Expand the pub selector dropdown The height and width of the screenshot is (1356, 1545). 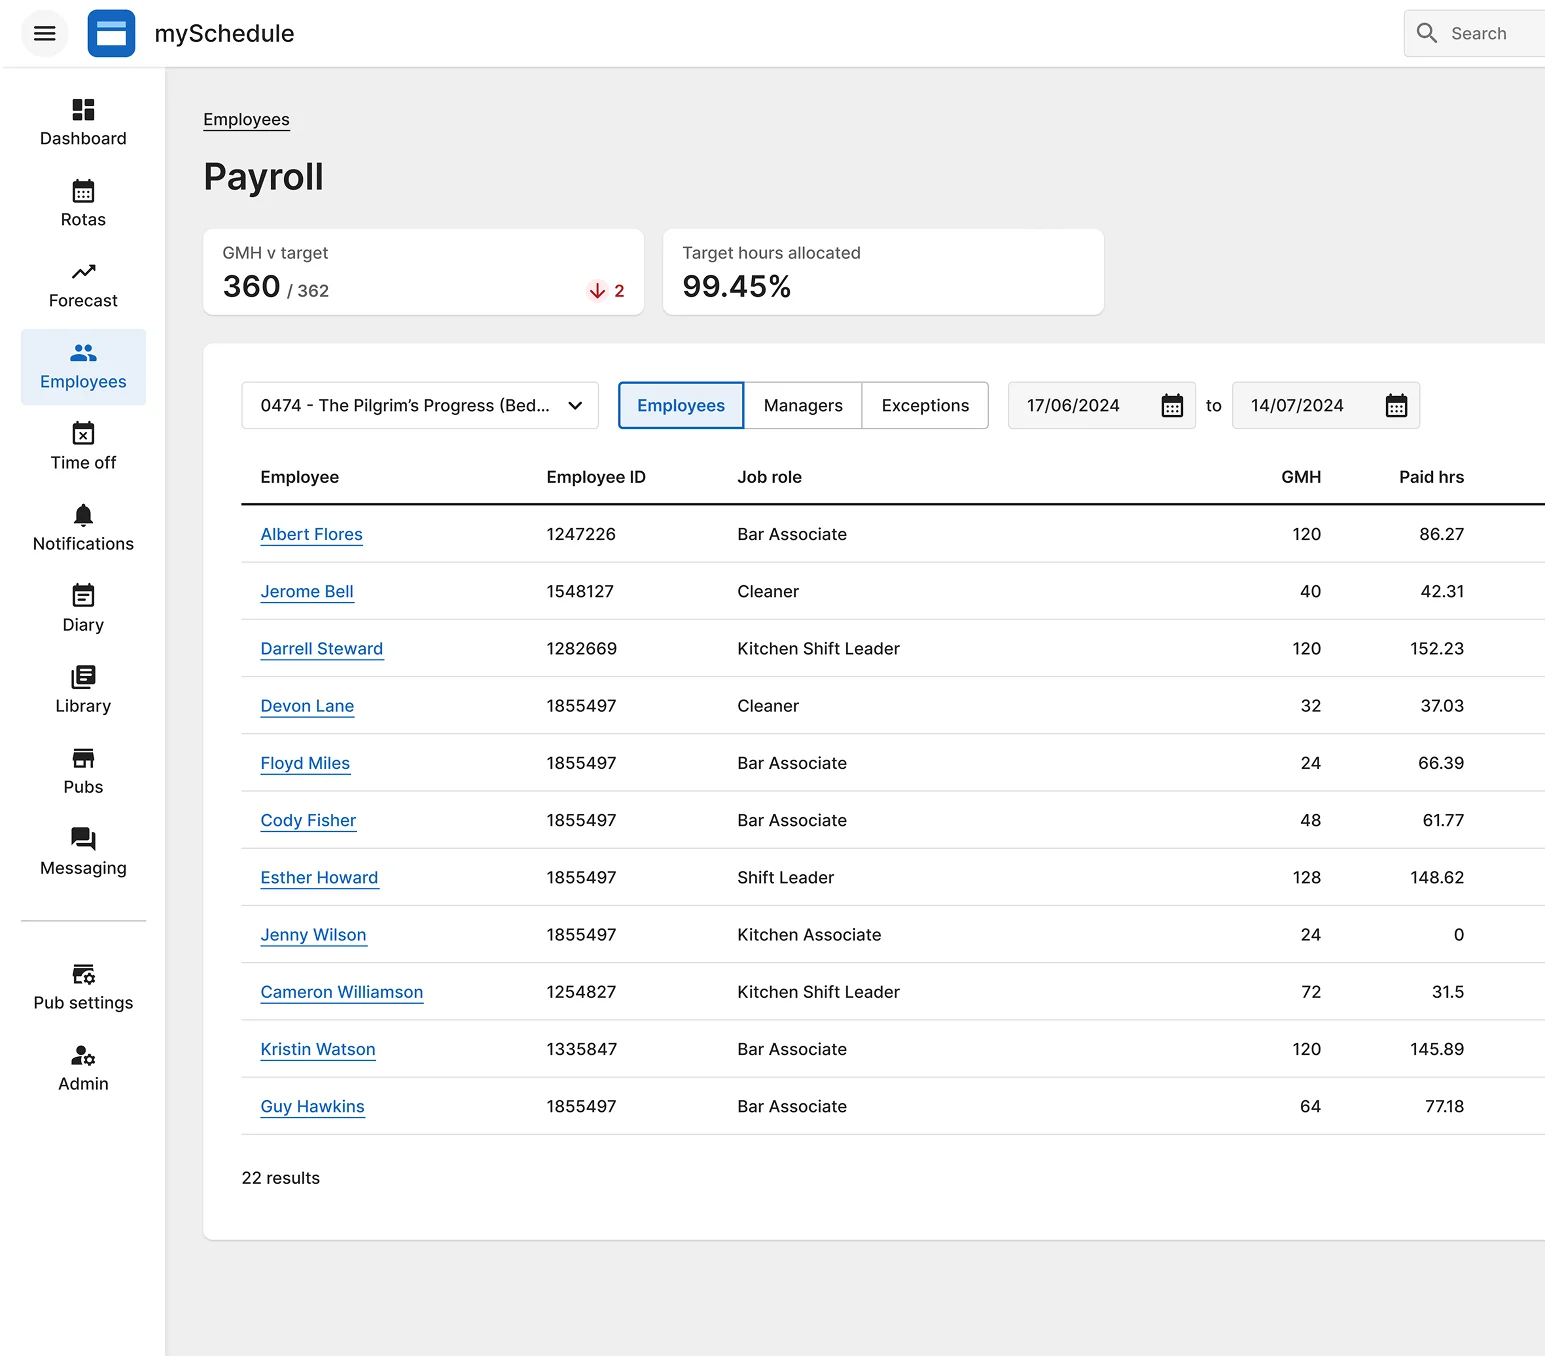420,405
